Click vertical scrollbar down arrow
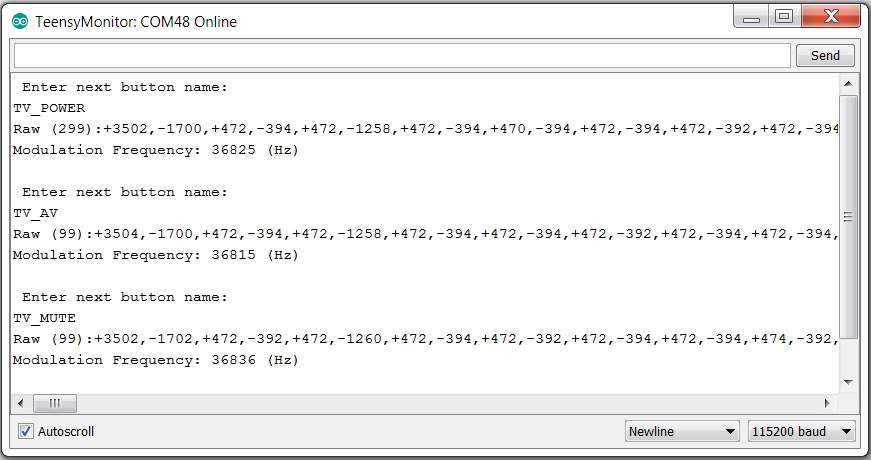The width and height of the screenshot is (871, 460). 848,381
